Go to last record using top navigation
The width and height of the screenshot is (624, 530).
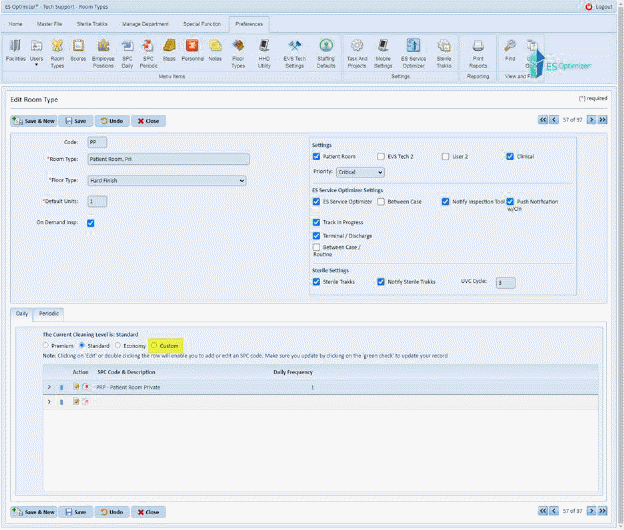pos(603,120)
